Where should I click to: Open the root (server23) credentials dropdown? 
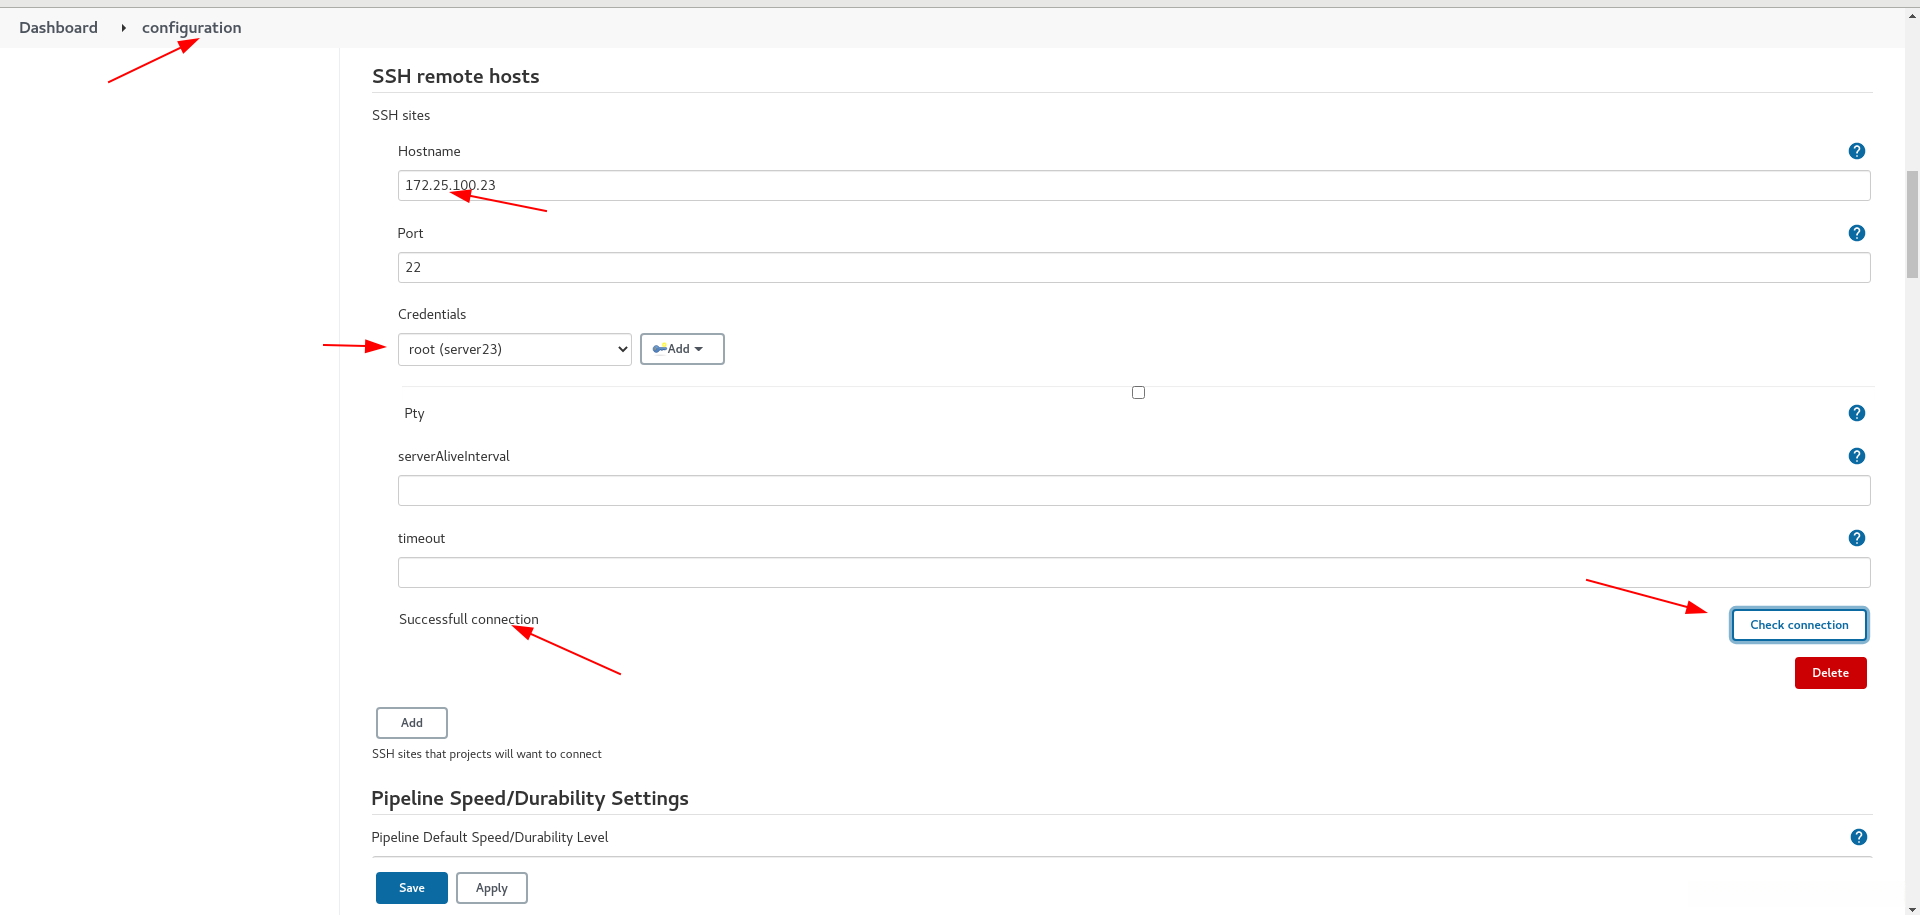click(x=514, y=349)
